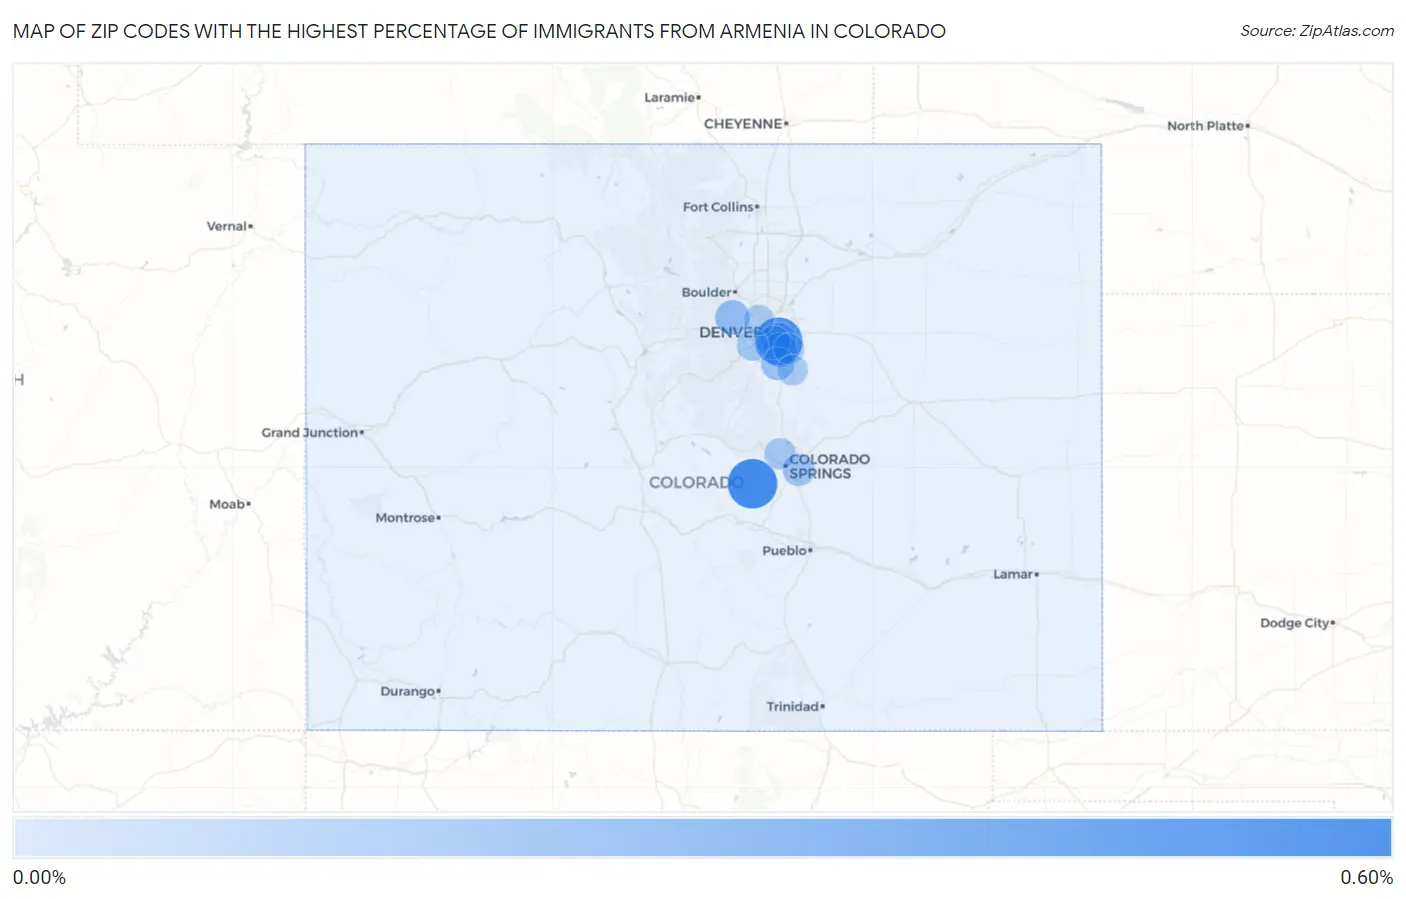1406x899 pixels.
Task: Click the Colorado Springs label
Action: coord(828,466)
